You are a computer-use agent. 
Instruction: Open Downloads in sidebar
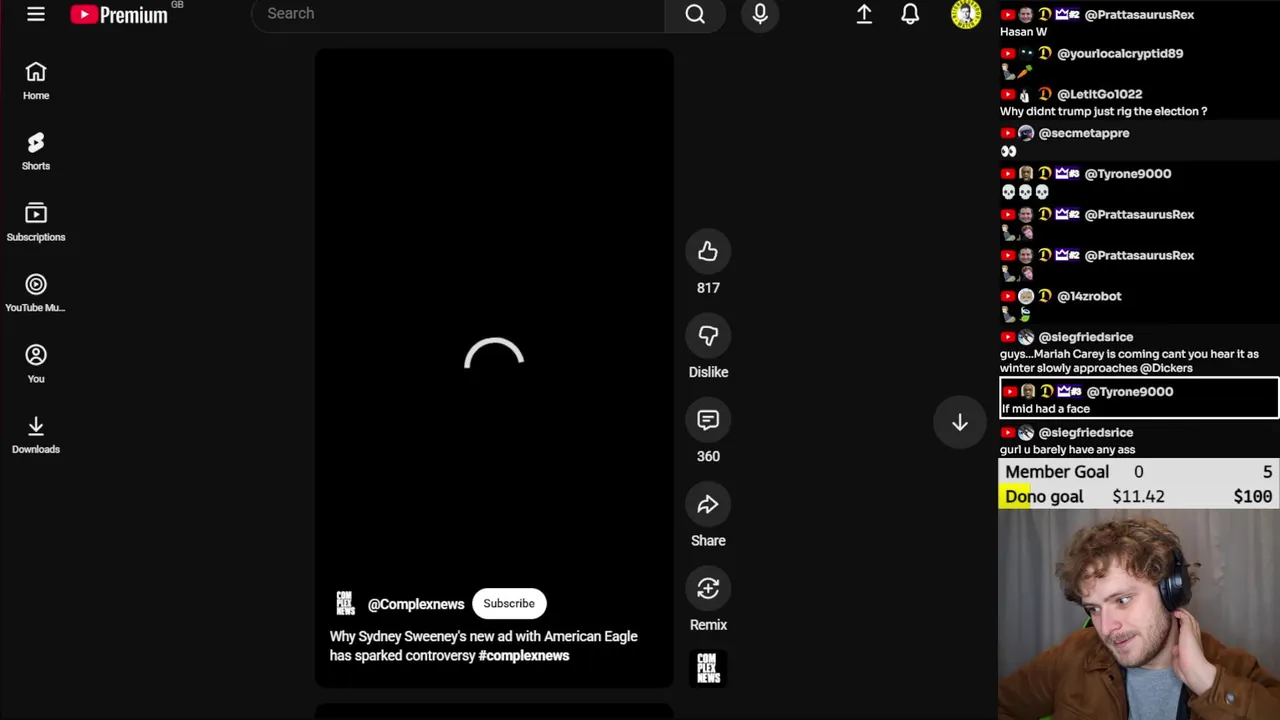[x=36, y=436]
